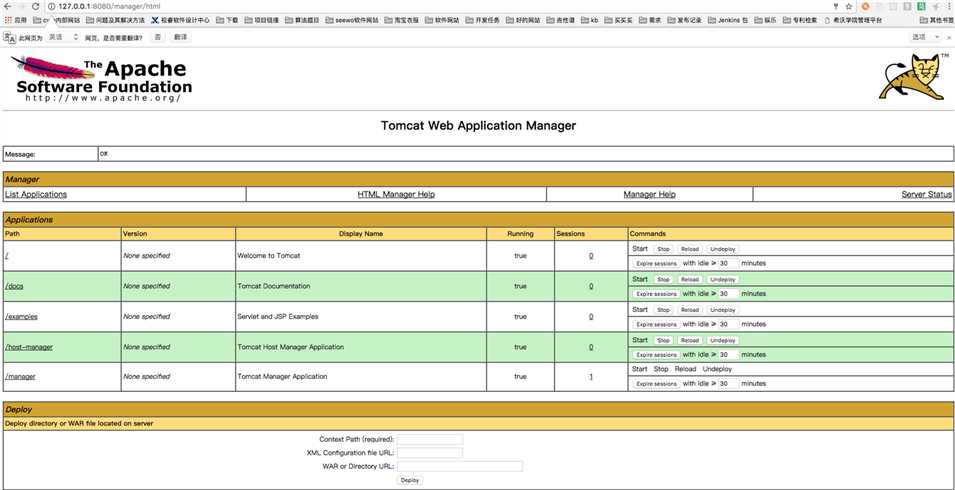Open the /docs application path link
Screen dimensions: 955x490
click(14, 286)
